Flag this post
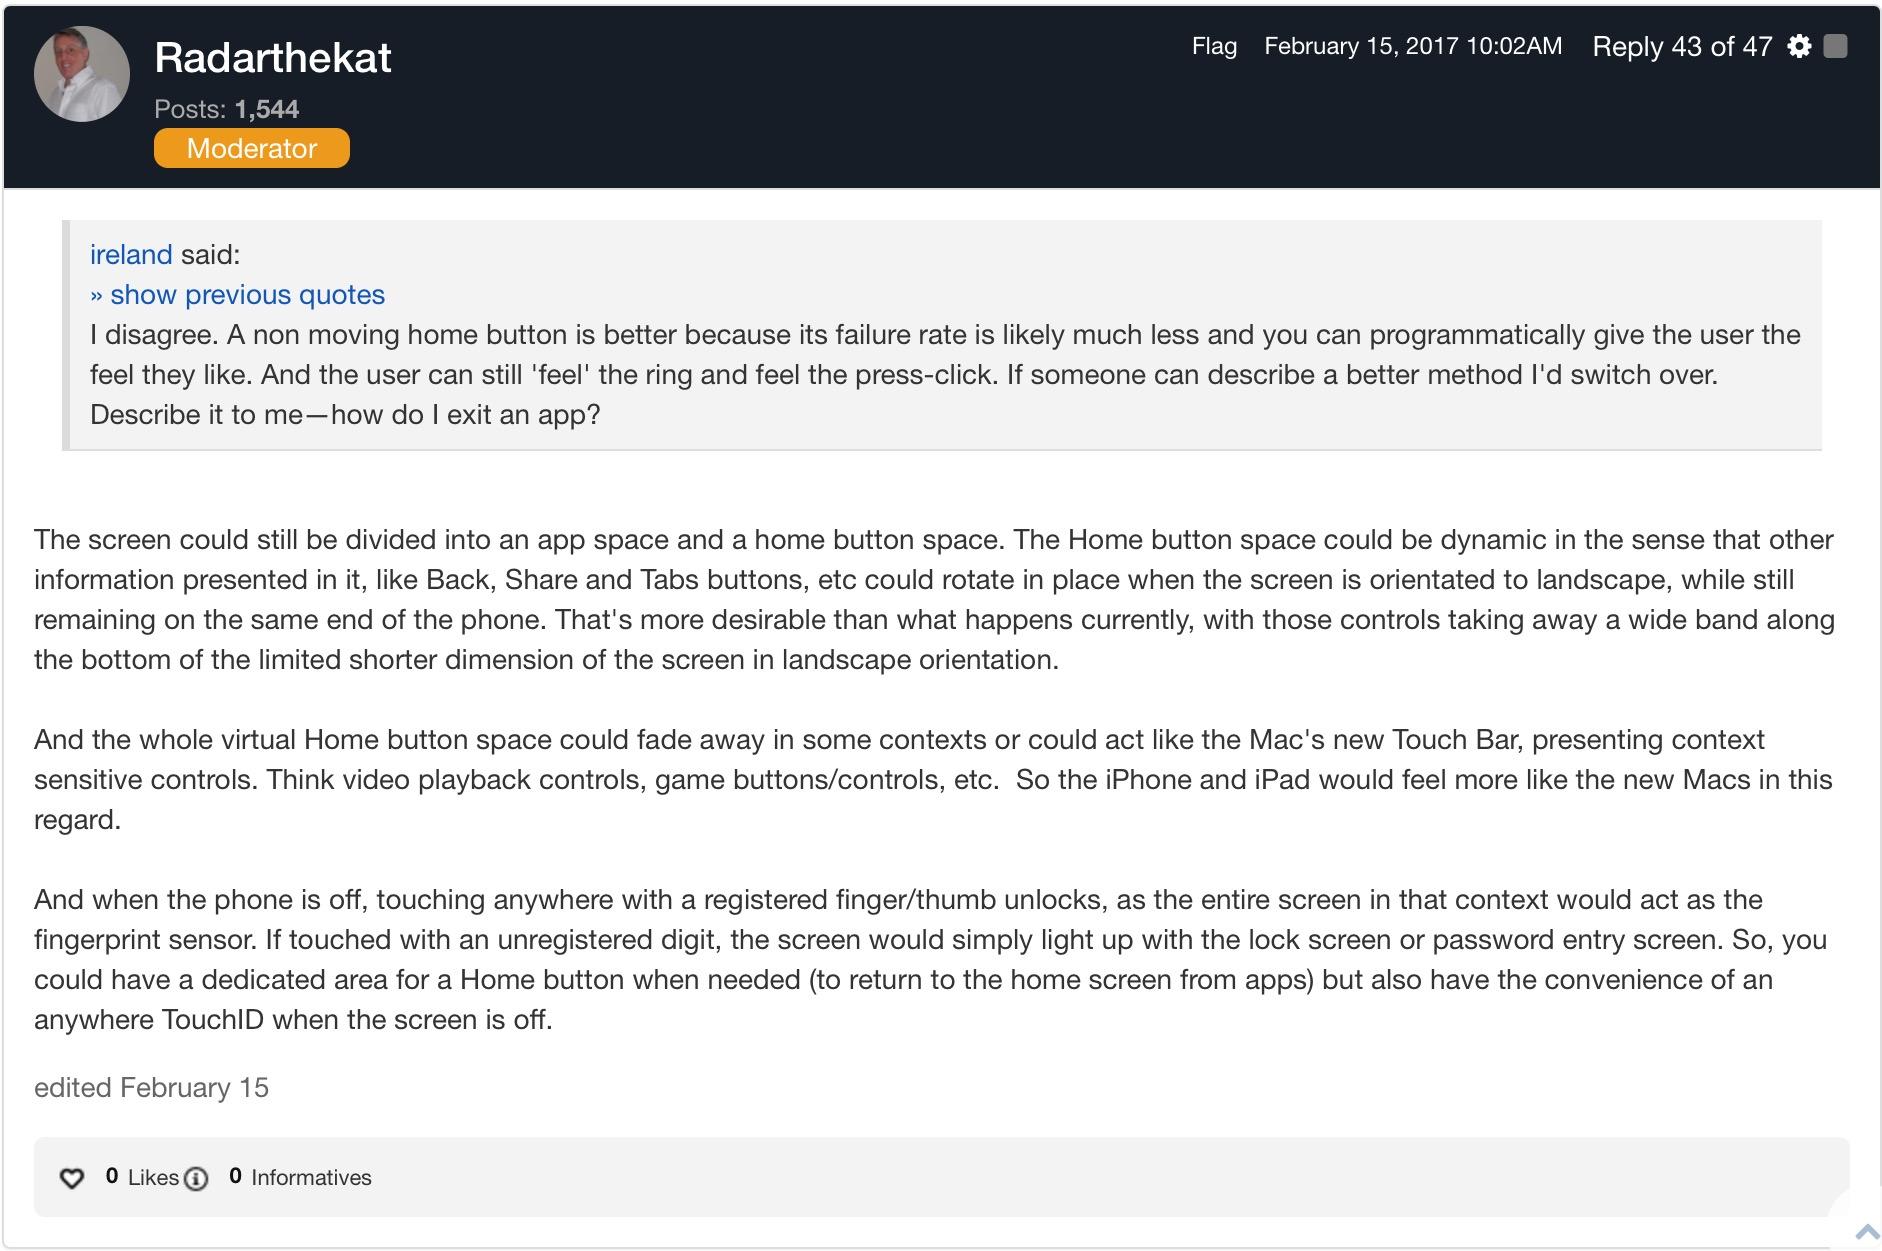1882x1251 pixels. pyautogui.click(x=1214, y=46)
